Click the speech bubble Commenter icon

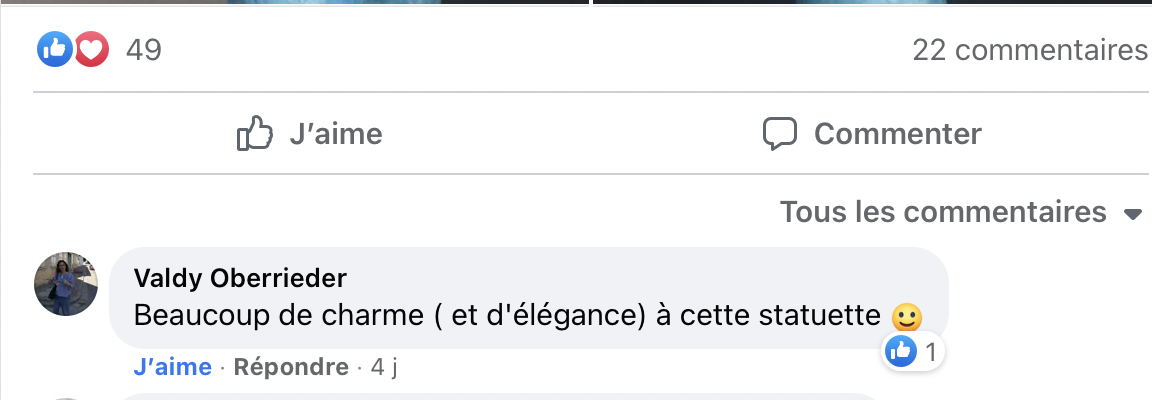[779, 134]
